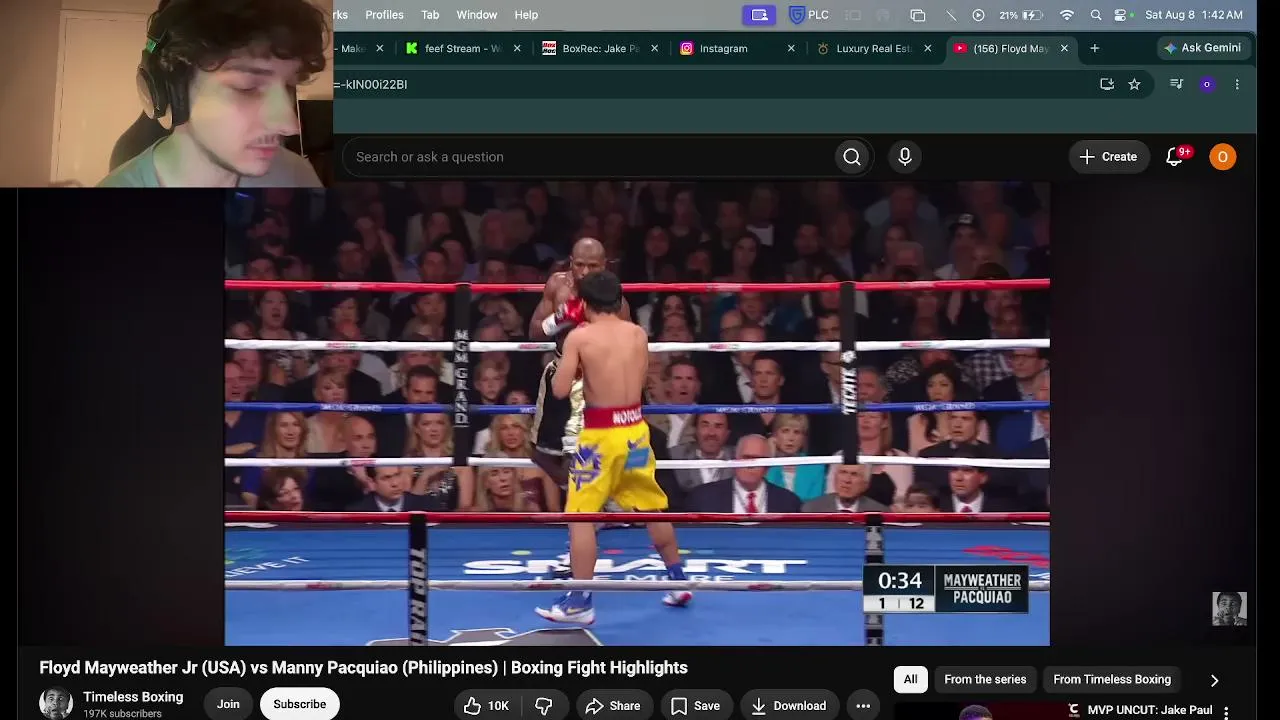Viewport: 1280px width, 720px height.
Task: Click the date and time in menu bar
Action: (1194, 15)
